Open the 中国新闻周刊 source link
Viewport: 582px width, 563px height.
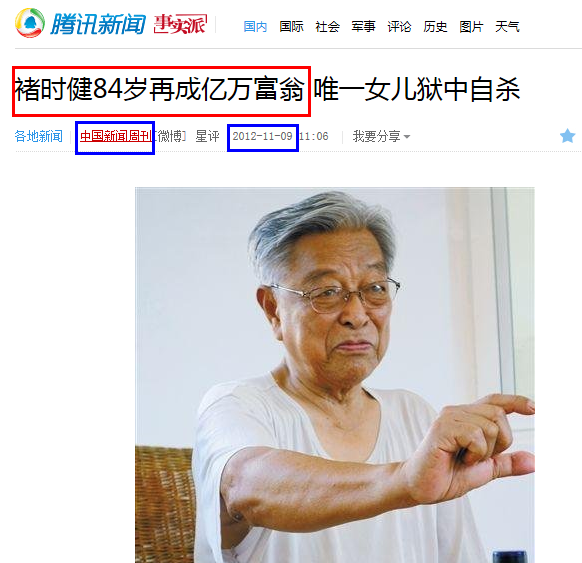[x=116, y=136]
